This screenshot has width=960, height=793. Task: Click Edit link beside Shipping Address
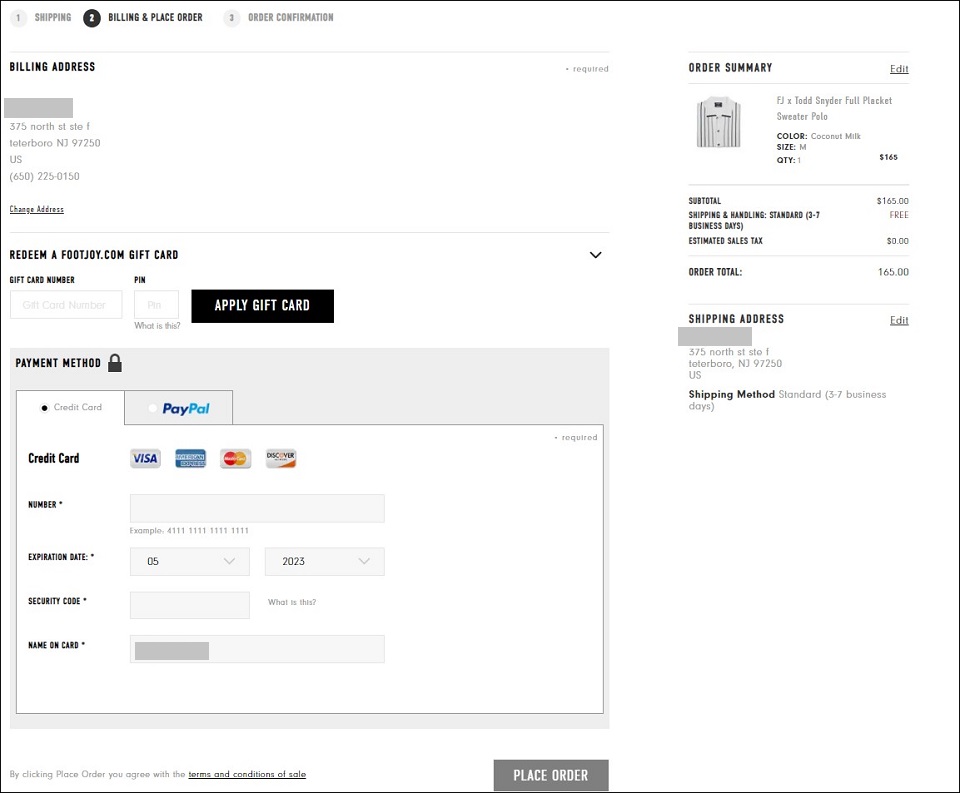pyautogui.click(x=899, y=320)
